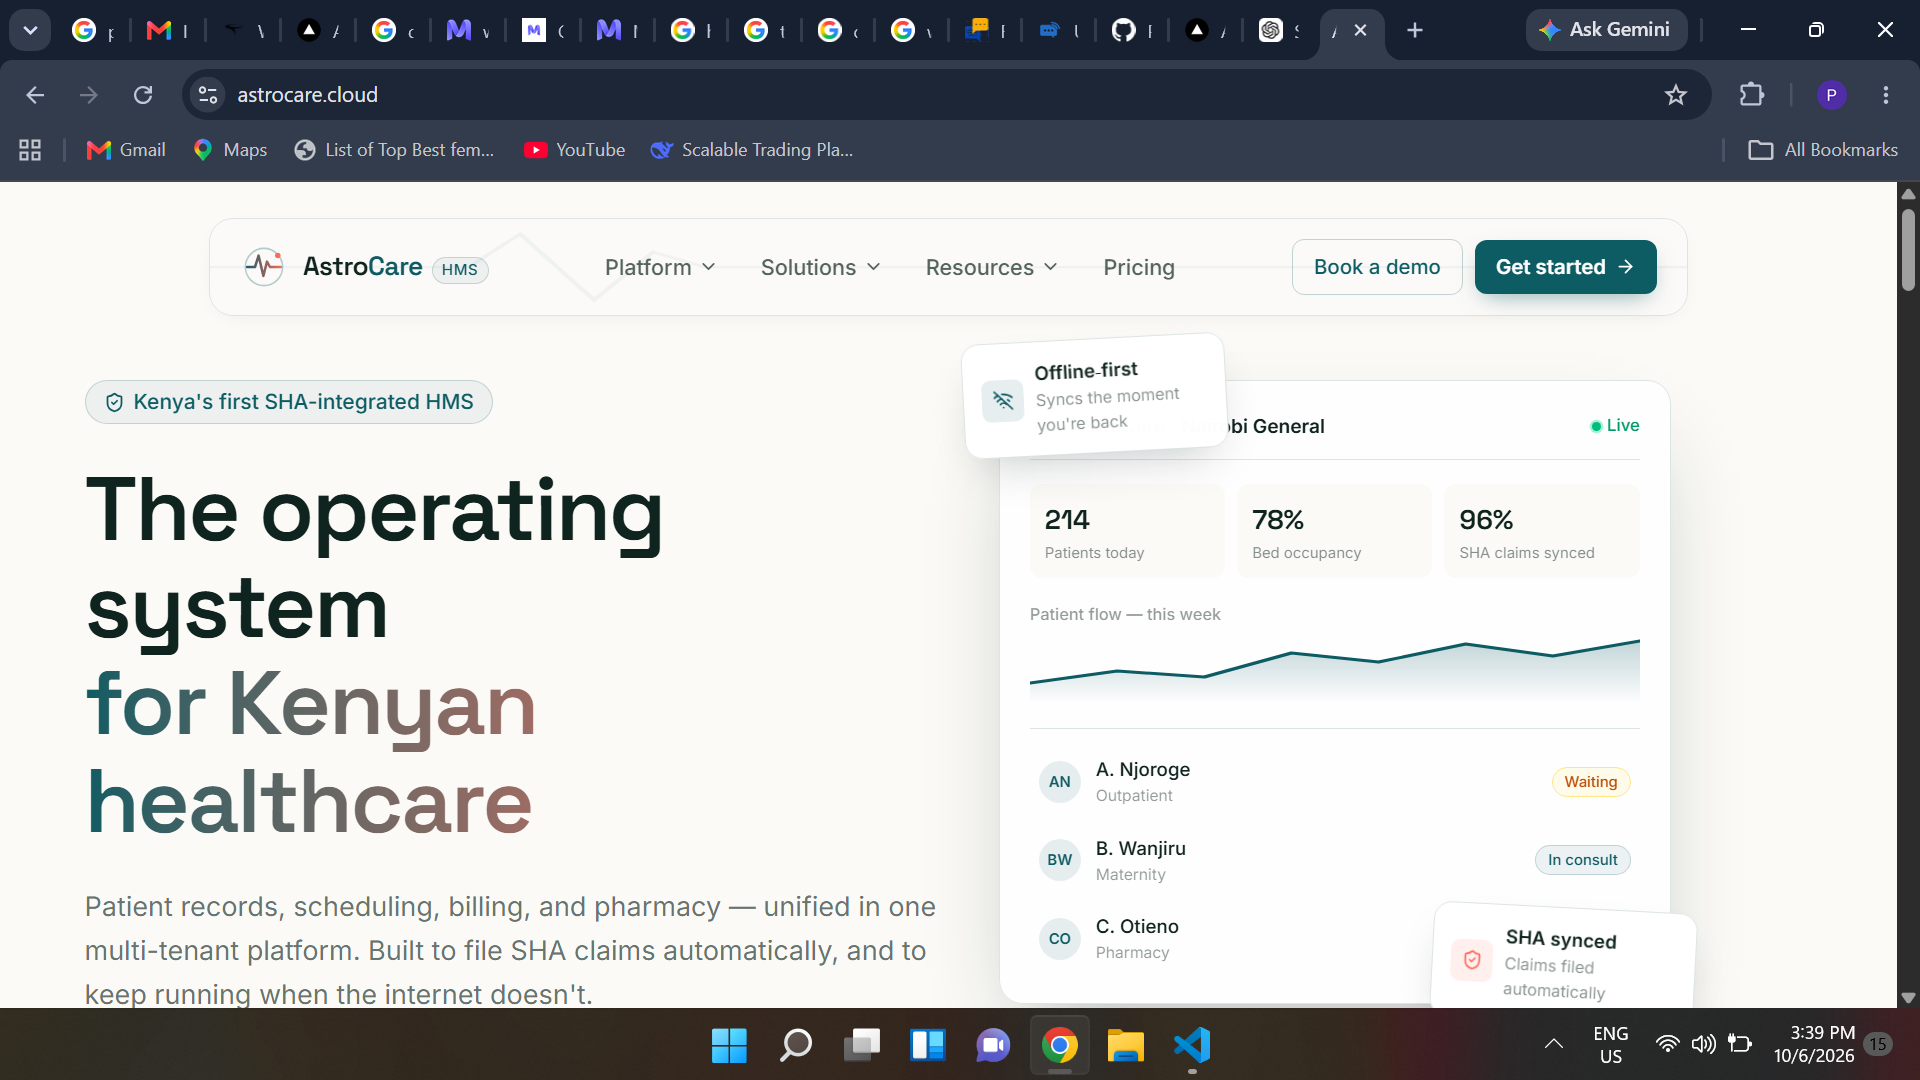
Task: Click the Get started button
Action: (1565, 267)
